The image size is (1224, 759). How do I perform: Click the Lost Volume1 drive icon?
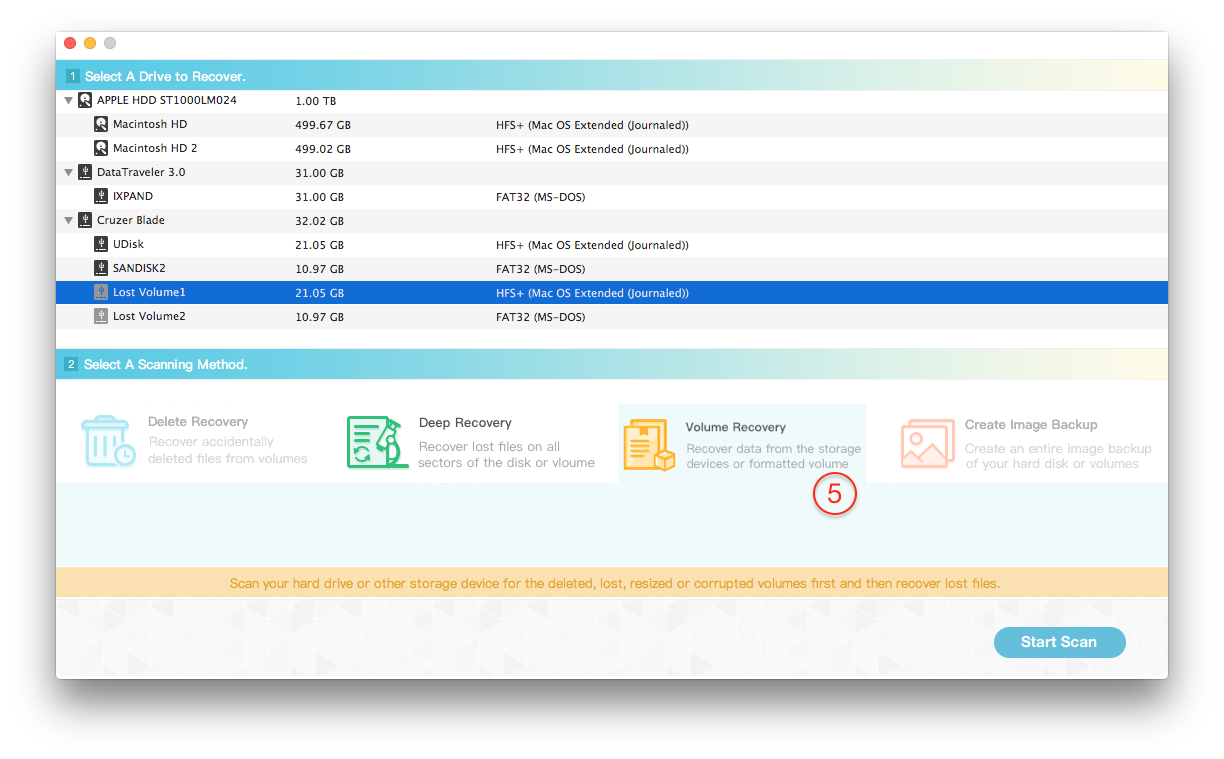(x=101, y=292)
